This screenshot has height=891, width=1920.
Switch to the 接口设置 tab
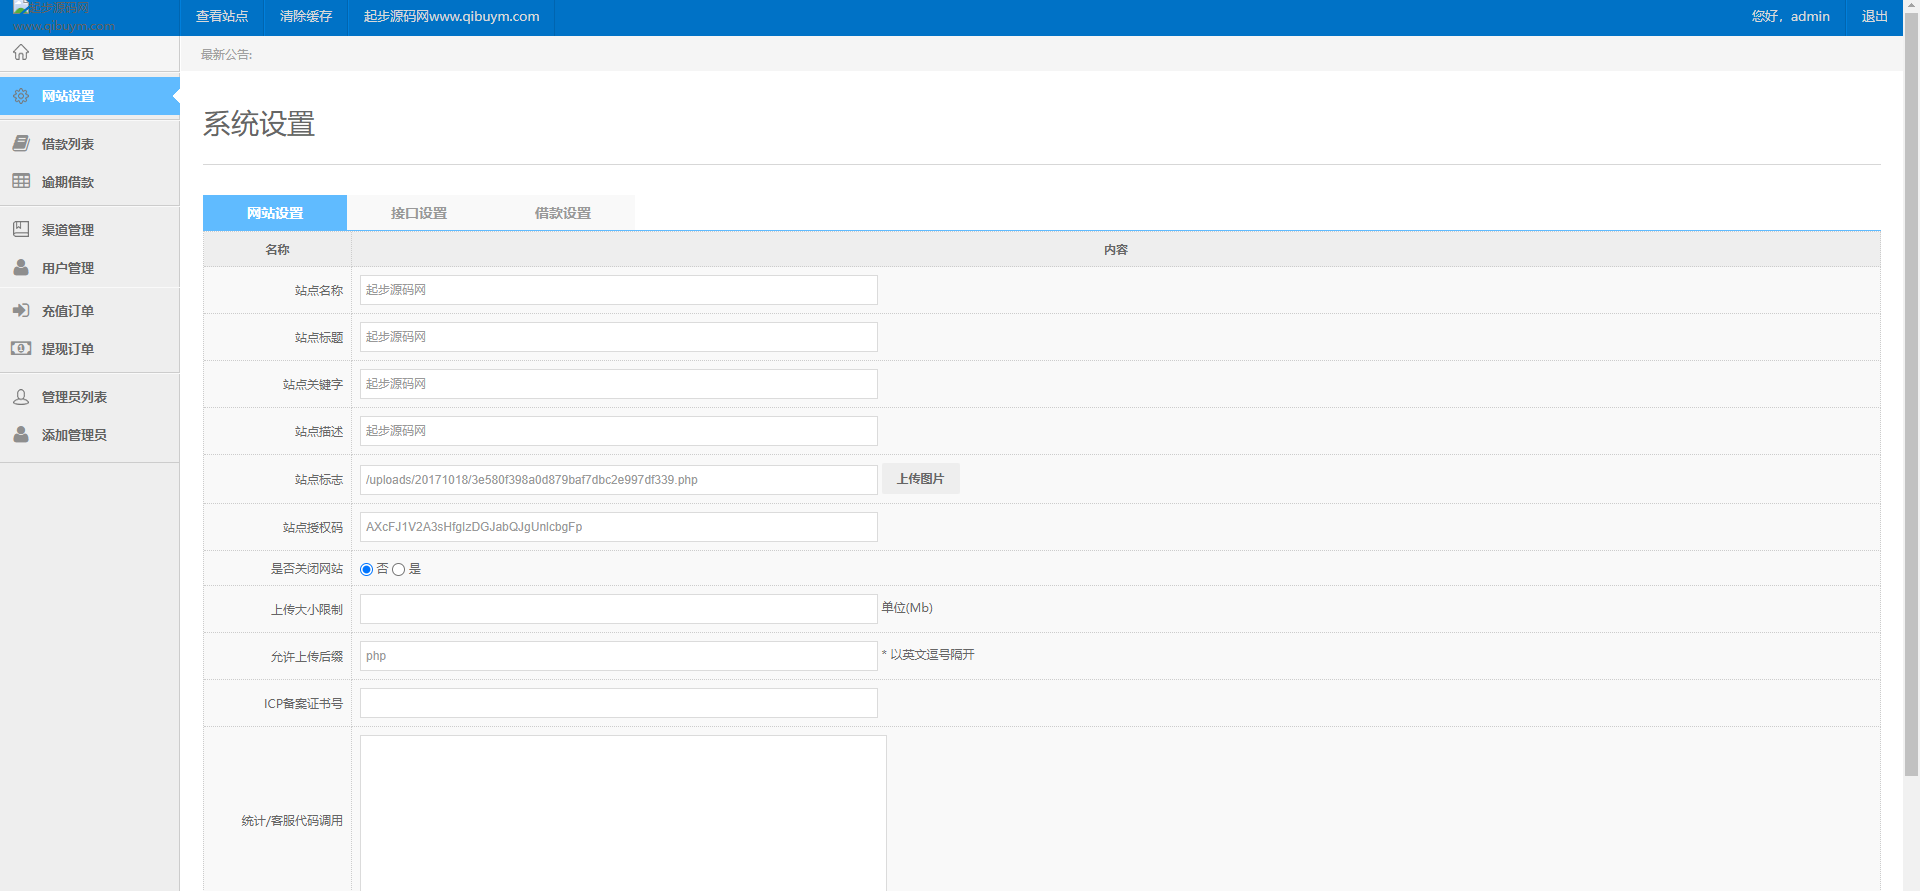click(x=419, y=213)
